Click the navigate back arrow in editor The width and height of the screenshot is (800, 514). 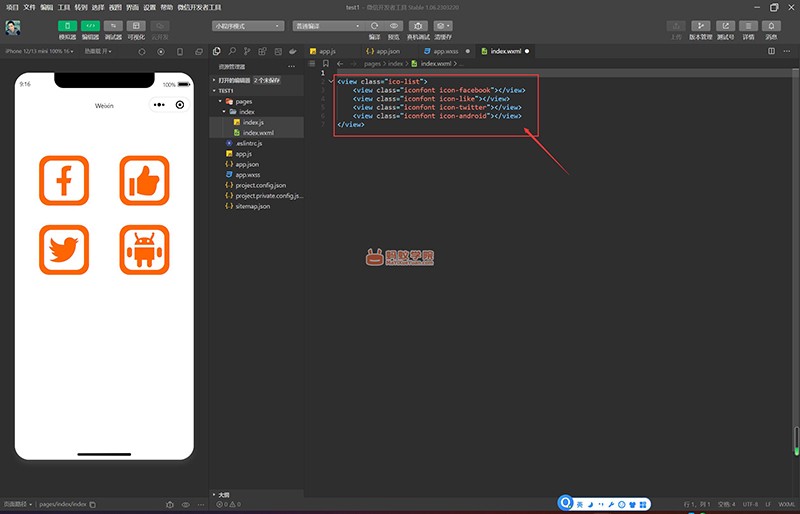(x=340, y=64)
